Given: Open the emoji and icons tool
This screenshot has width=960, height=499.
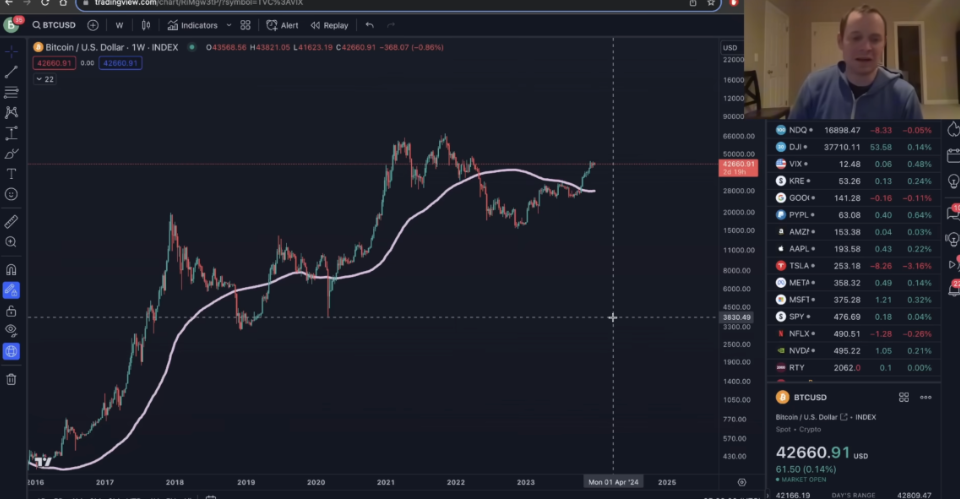Looking at the screenshot, I should point(11,195).
